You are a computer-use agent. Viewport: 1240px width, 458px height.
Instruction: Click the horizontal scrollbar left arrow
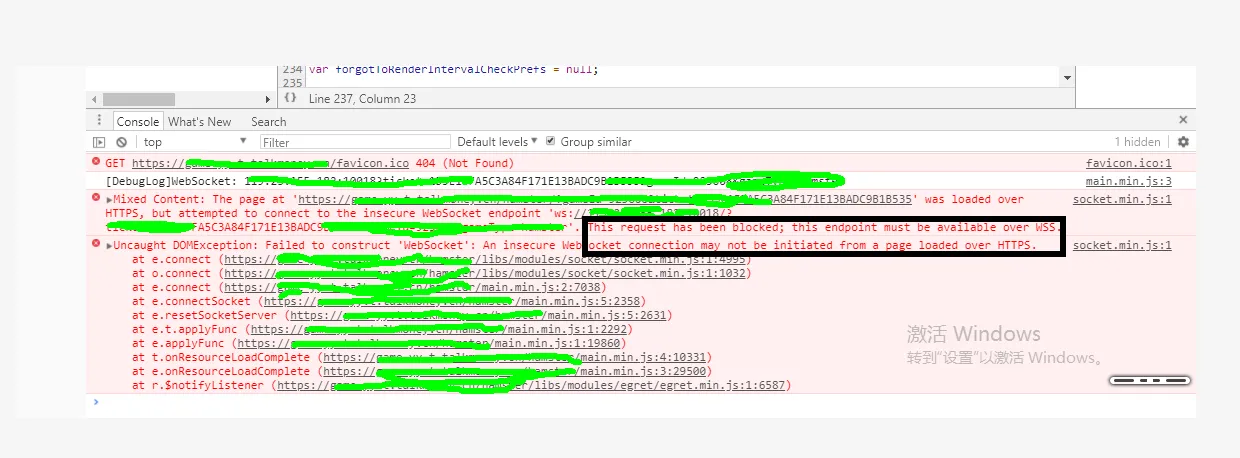[94, 99]
